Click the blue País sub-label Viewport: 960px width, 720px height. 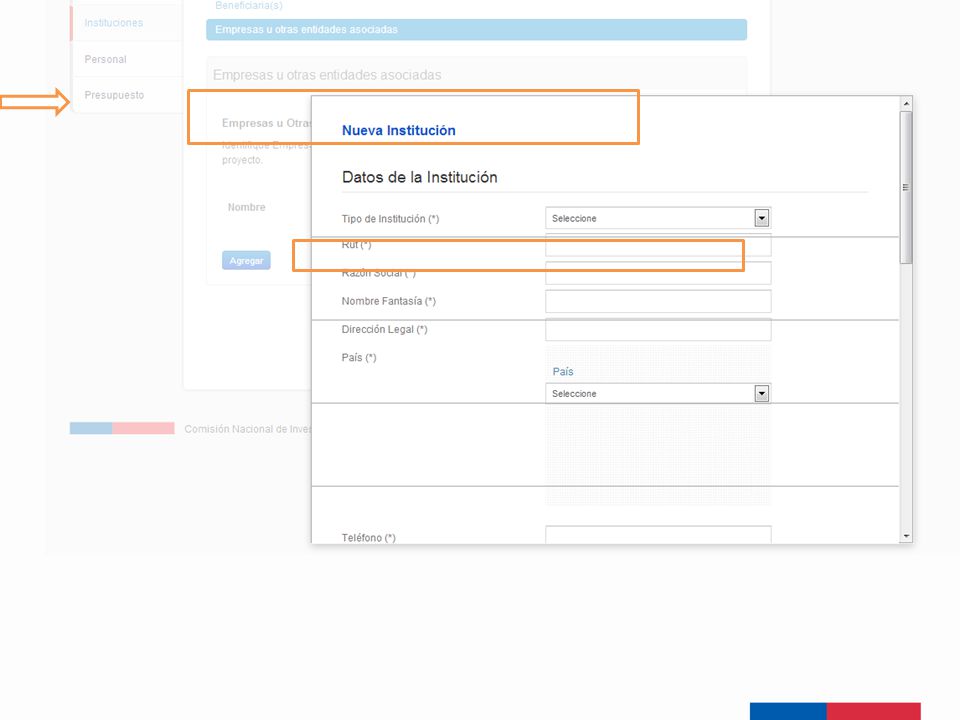563,372
